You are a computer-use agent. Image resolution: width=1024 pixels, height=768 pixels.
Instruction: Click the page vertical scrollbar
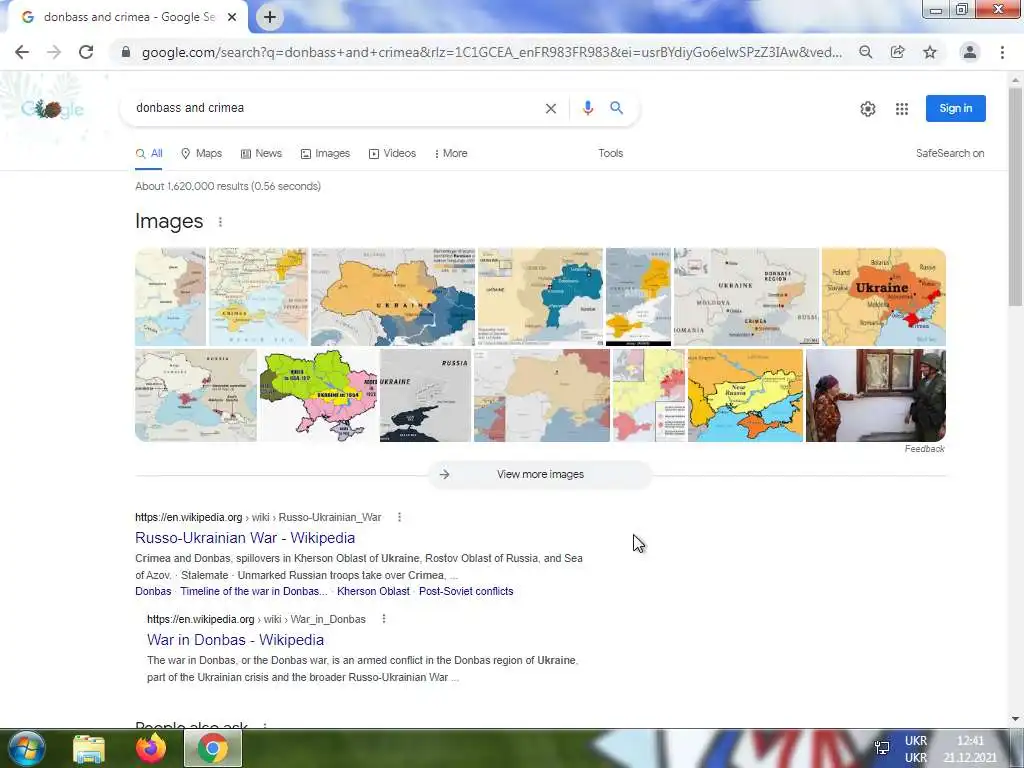tap(1015, 196)
